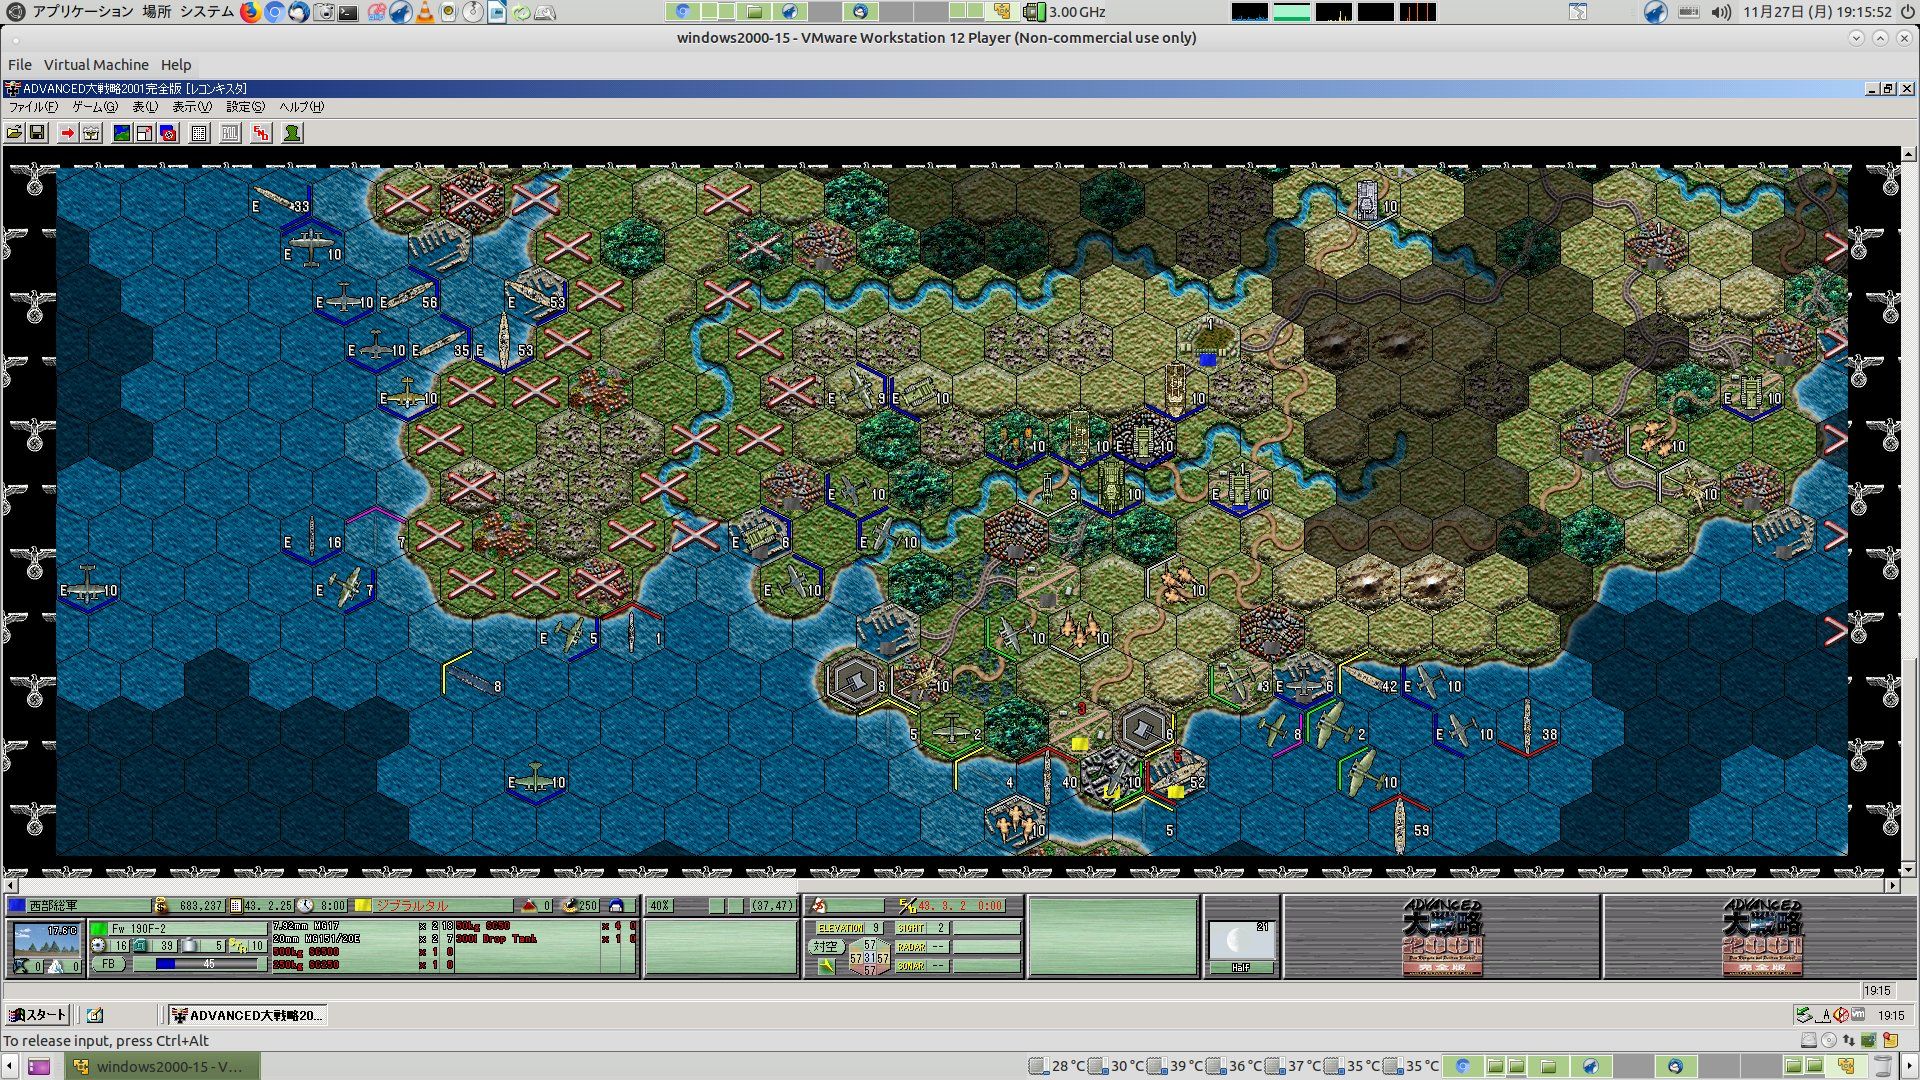Open the ヘルプ(H) menu

pyautogui.click(x=301, y=107)
